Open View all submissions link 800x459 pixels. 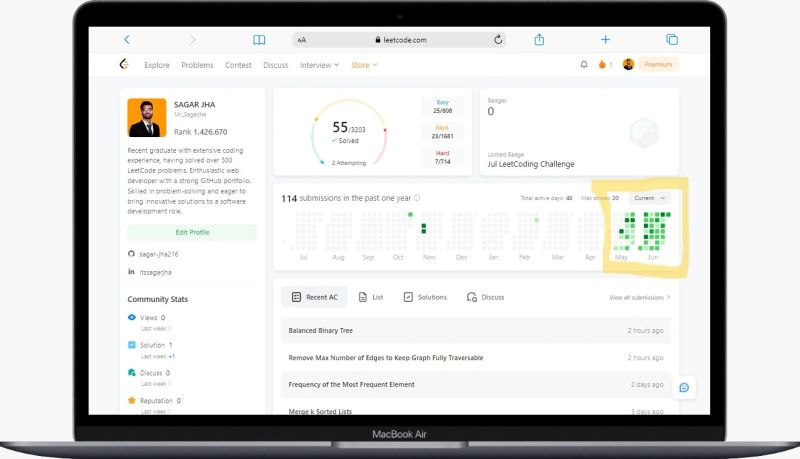(639, 297)
